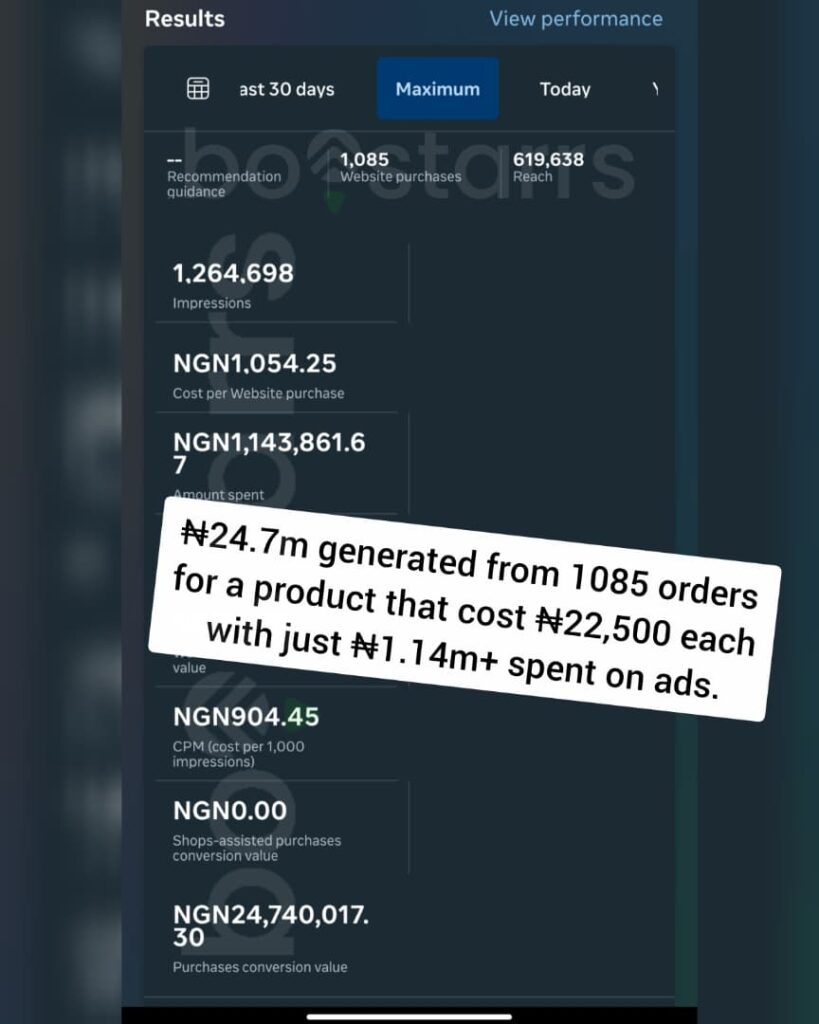Tap the partially hidden "value" metric label
Image resolution: width=819 pixels, height=1024 pixels.
(189, 668)
